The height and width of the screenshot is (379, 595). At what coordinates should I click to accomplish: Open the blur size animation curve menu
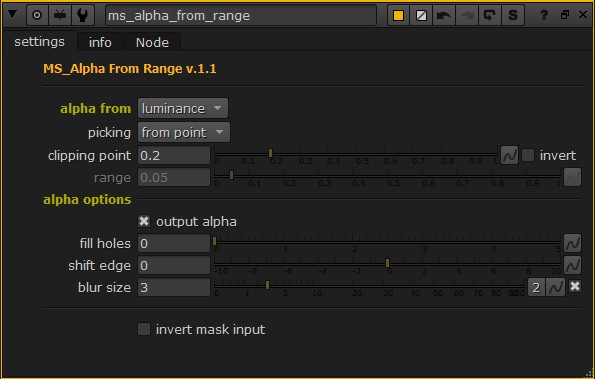(x=556, y=287)
